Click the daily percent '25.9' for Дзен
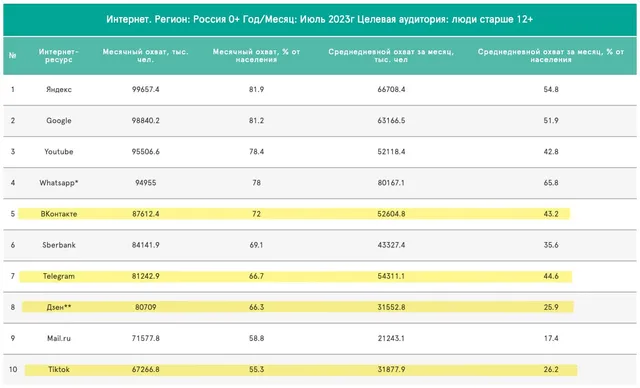The height and width of the screenshot is (388, 640). coord(551,307)
